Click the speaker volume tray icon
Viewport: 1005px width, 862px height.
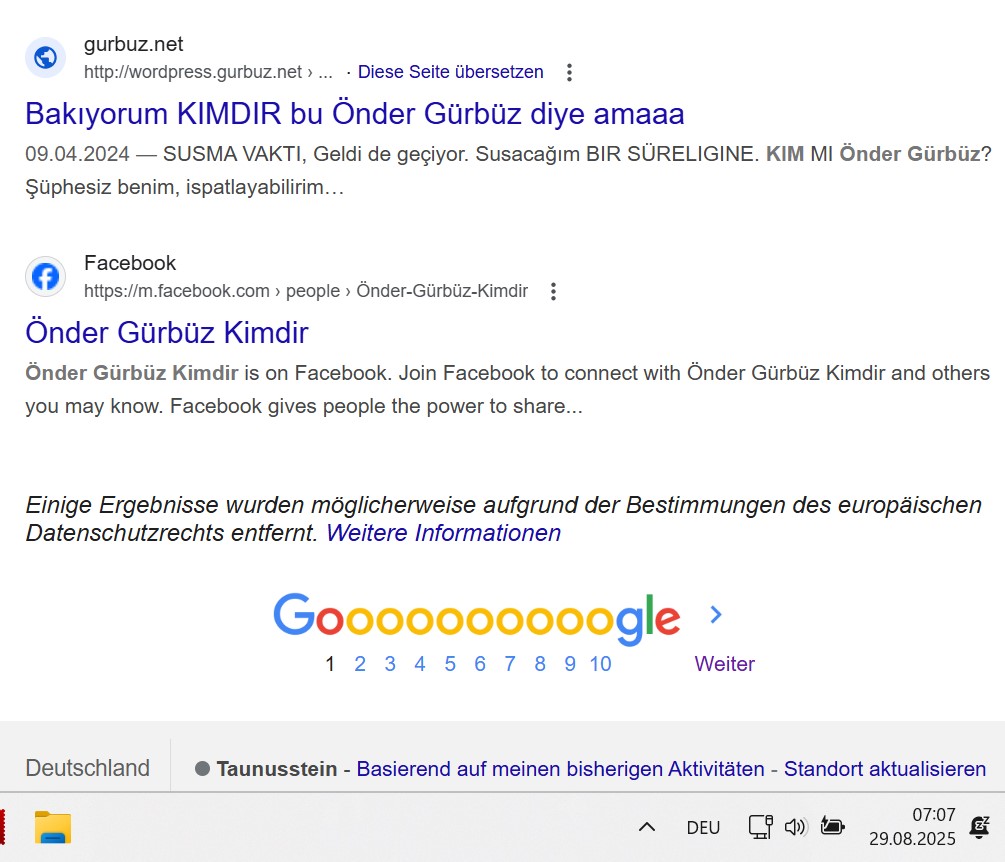click(796, 827)
